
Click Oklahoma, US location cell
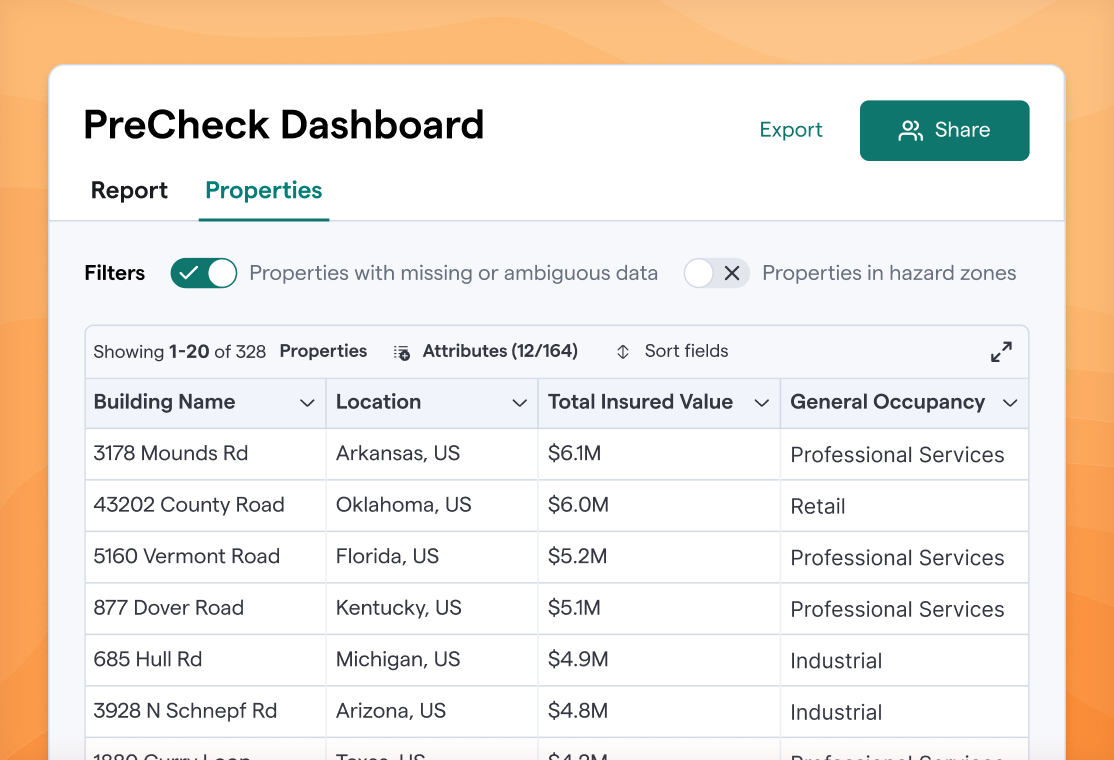(x=432, y=505)
